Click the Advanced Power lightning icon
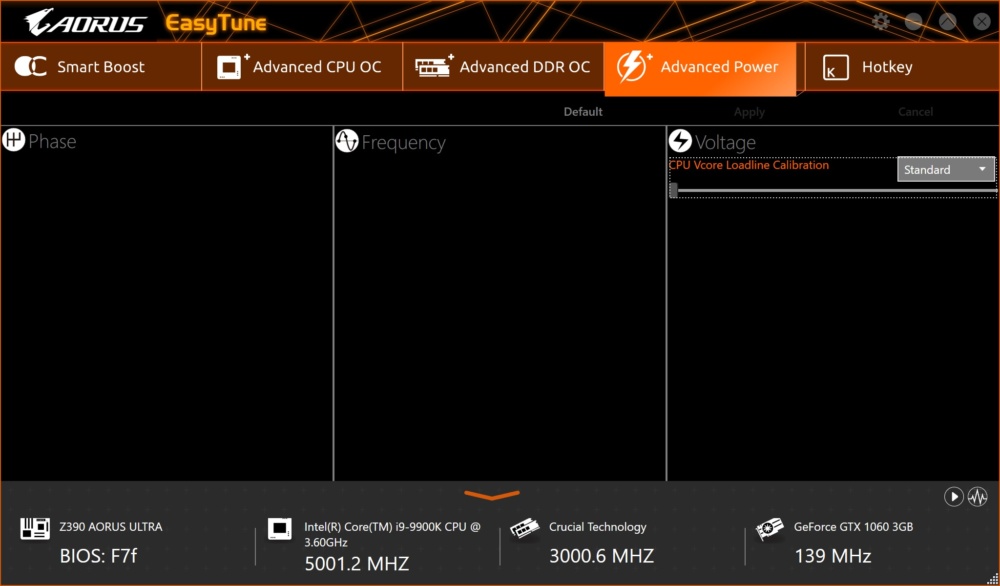The image size is (1000, 586). tap(633, 66)
